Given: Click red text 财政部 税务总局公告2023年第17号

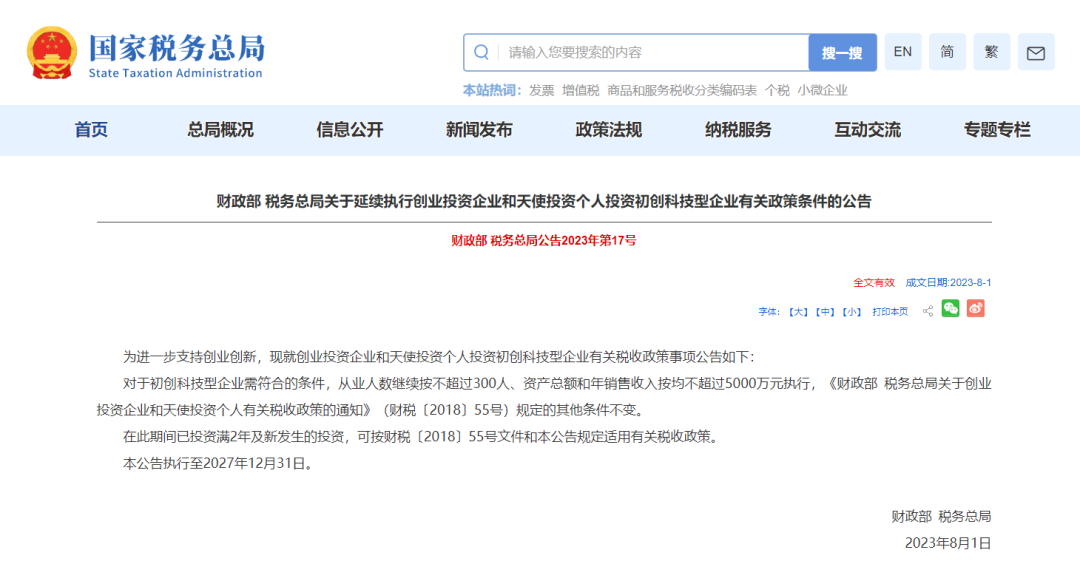Looking at the screenshot, I should (544, 240).
